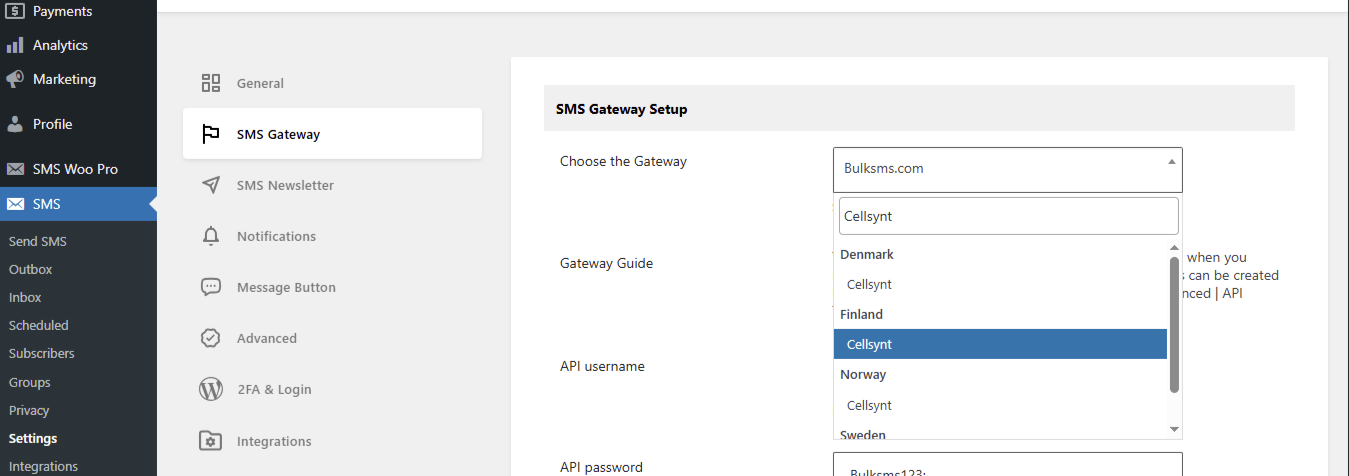The height and width of the screenshot is (476, 1349).
Task: Click the Analytics bar chart icon
Action: (15, 45)
